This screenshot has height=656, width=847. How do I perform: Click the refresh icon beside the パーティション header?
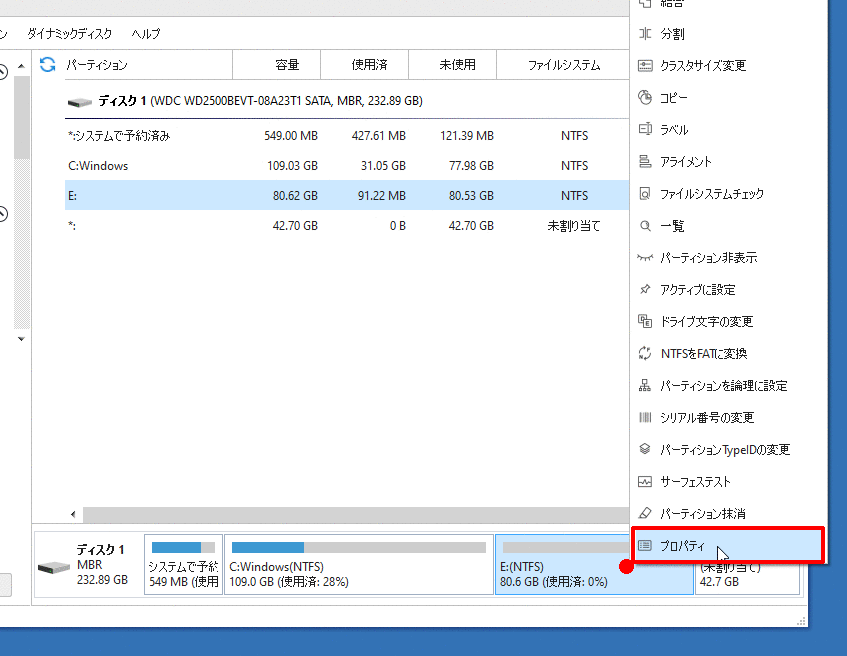tap(47, 65)
